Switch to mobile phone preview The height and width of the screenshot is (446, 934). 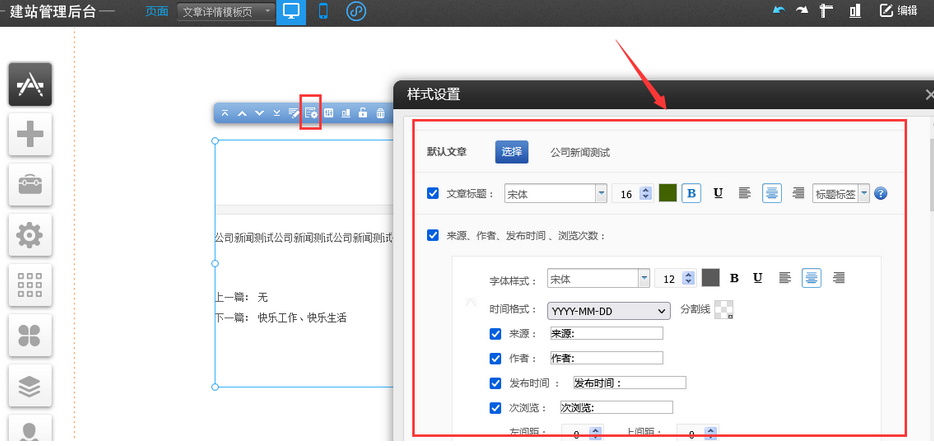[x=323, y=12]
